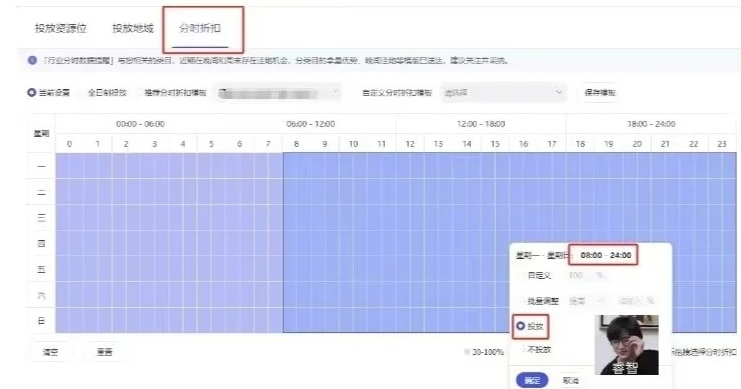Image resolution: width=741 pixels, height=389 pixels.
Task: Click the '00:00 - 06:00' time group header
Action: [x=140, y=124]
